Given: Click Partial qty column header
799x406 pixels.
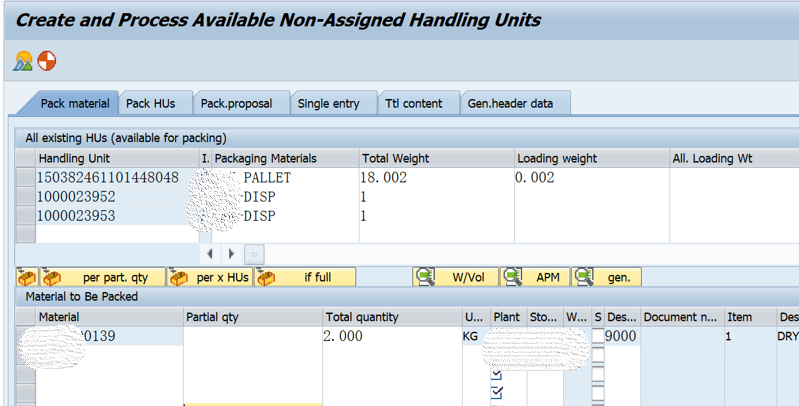Looking at the screenshot, I should (253, 317).
